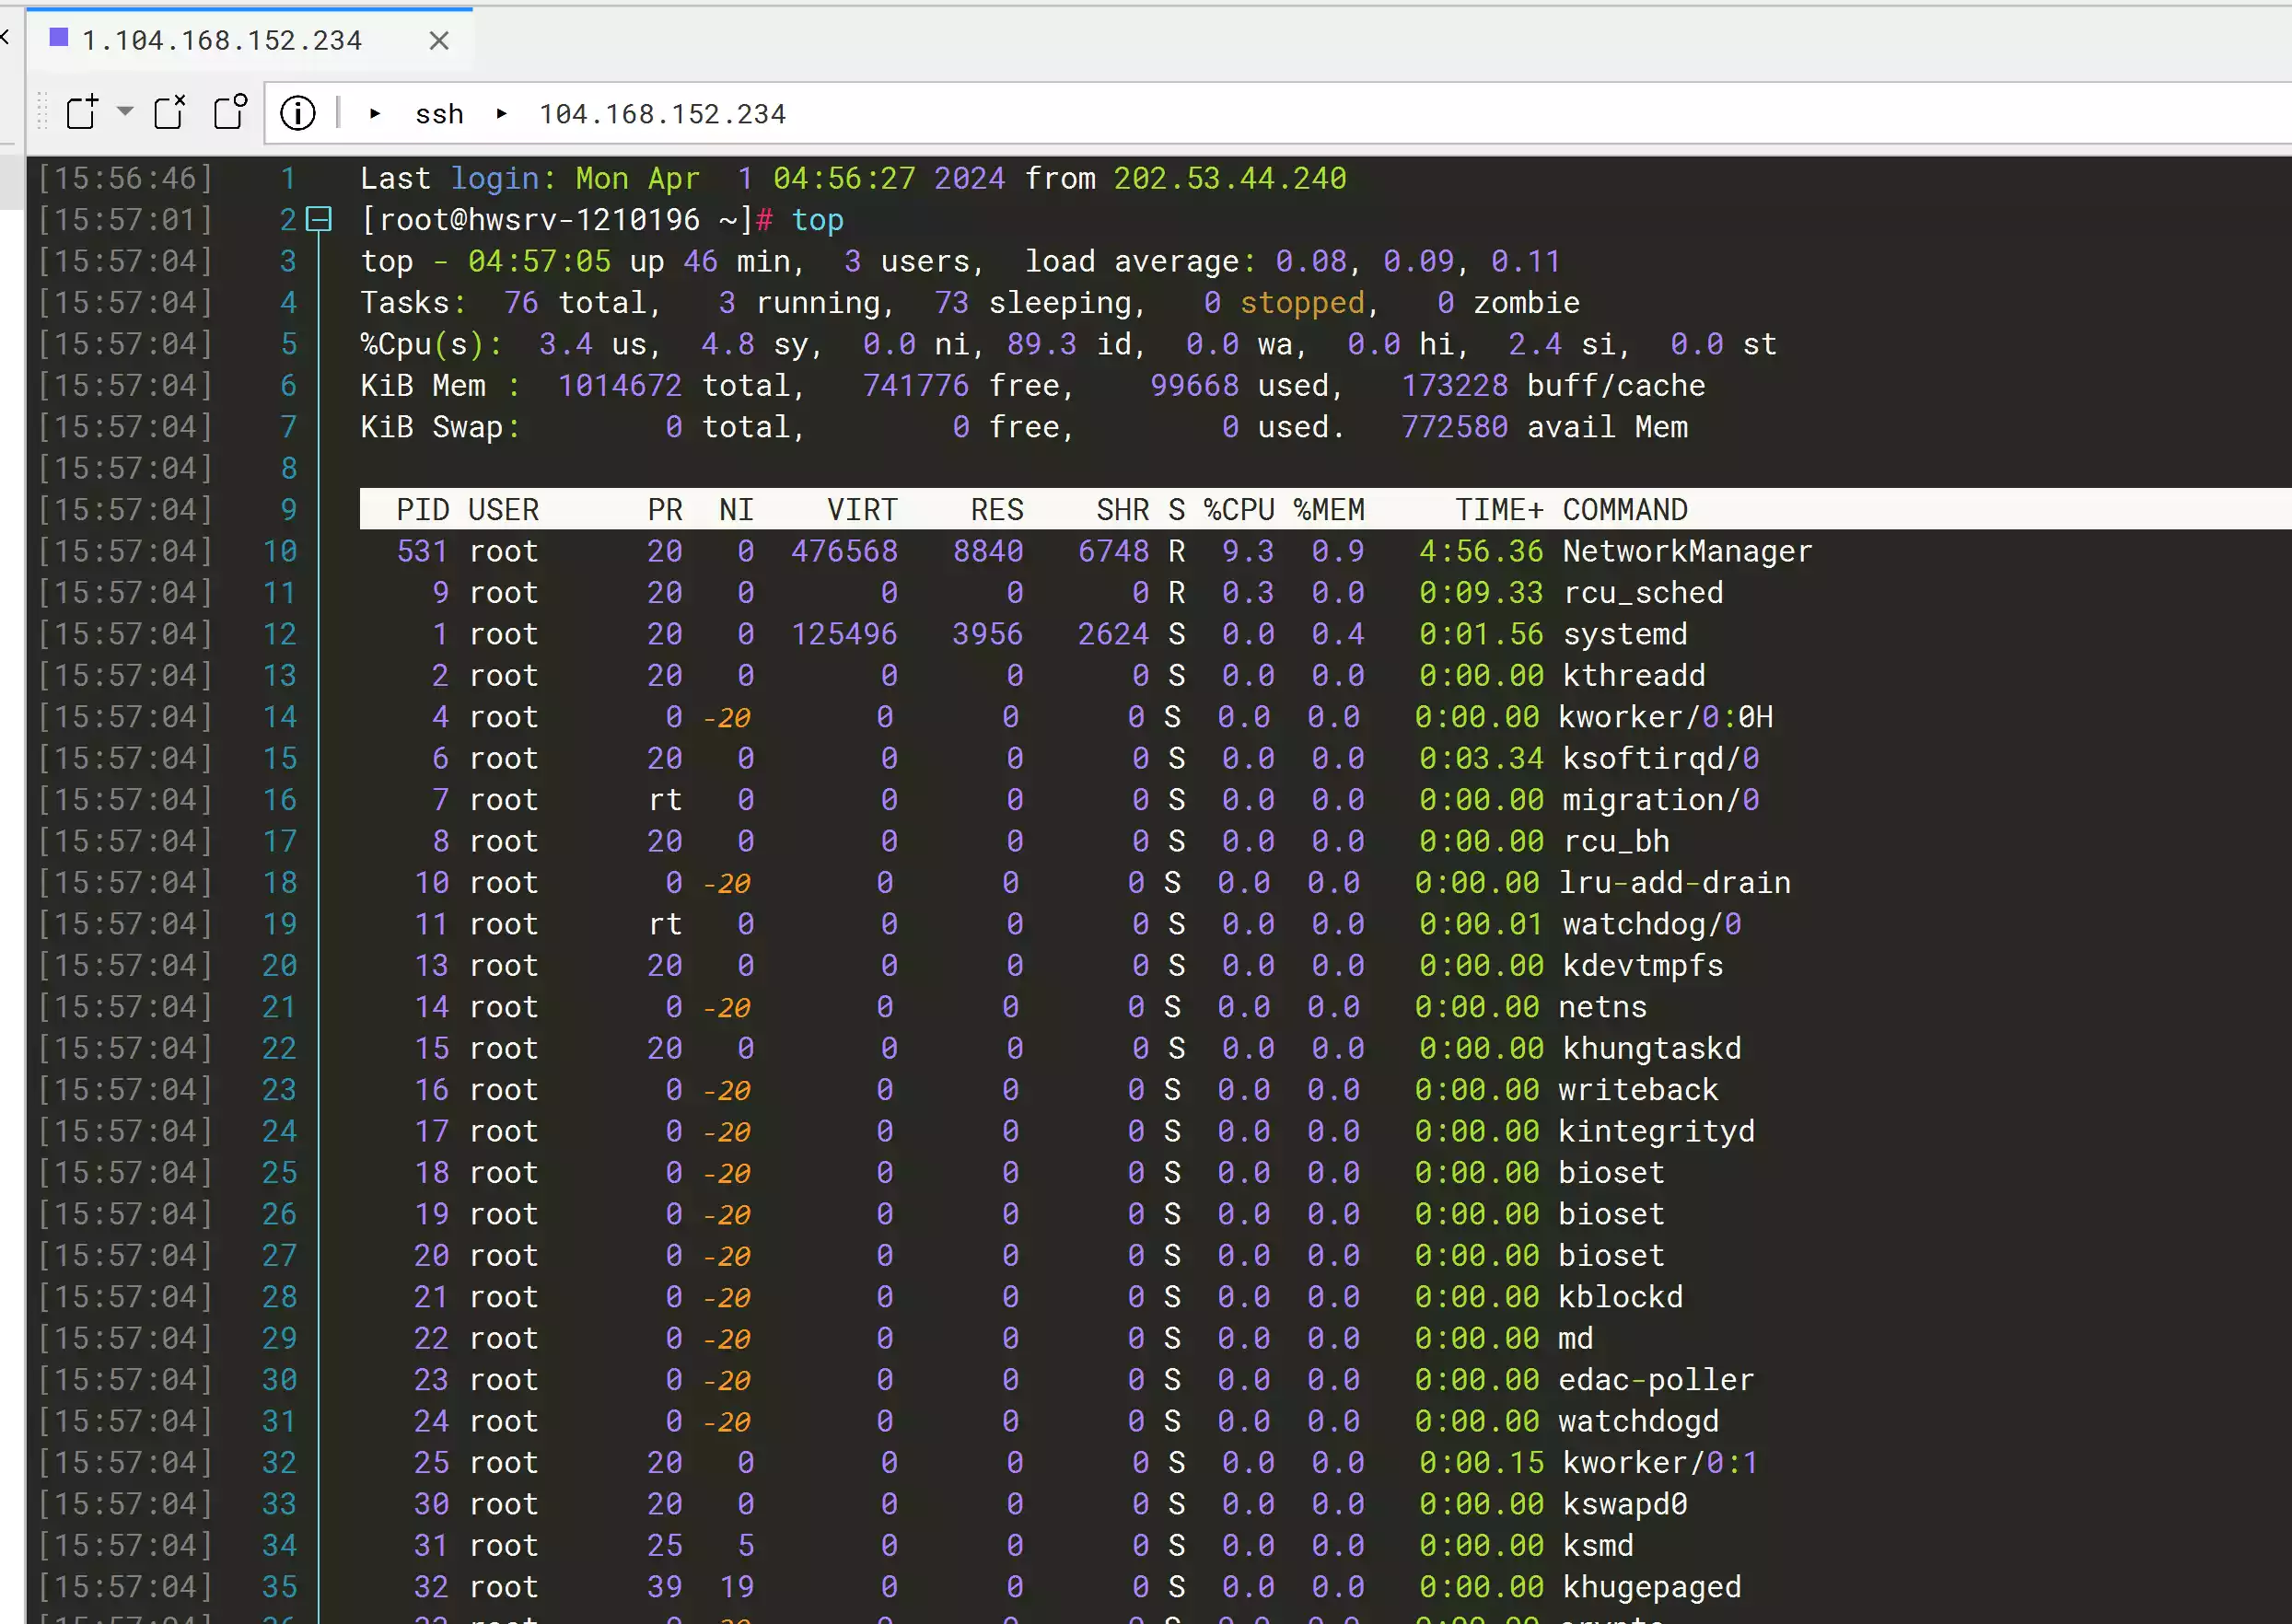The width and height of the screenshot is (2292, 1624).
Task: Click the rcu_sched process name
Action: tap(1643, 593)
